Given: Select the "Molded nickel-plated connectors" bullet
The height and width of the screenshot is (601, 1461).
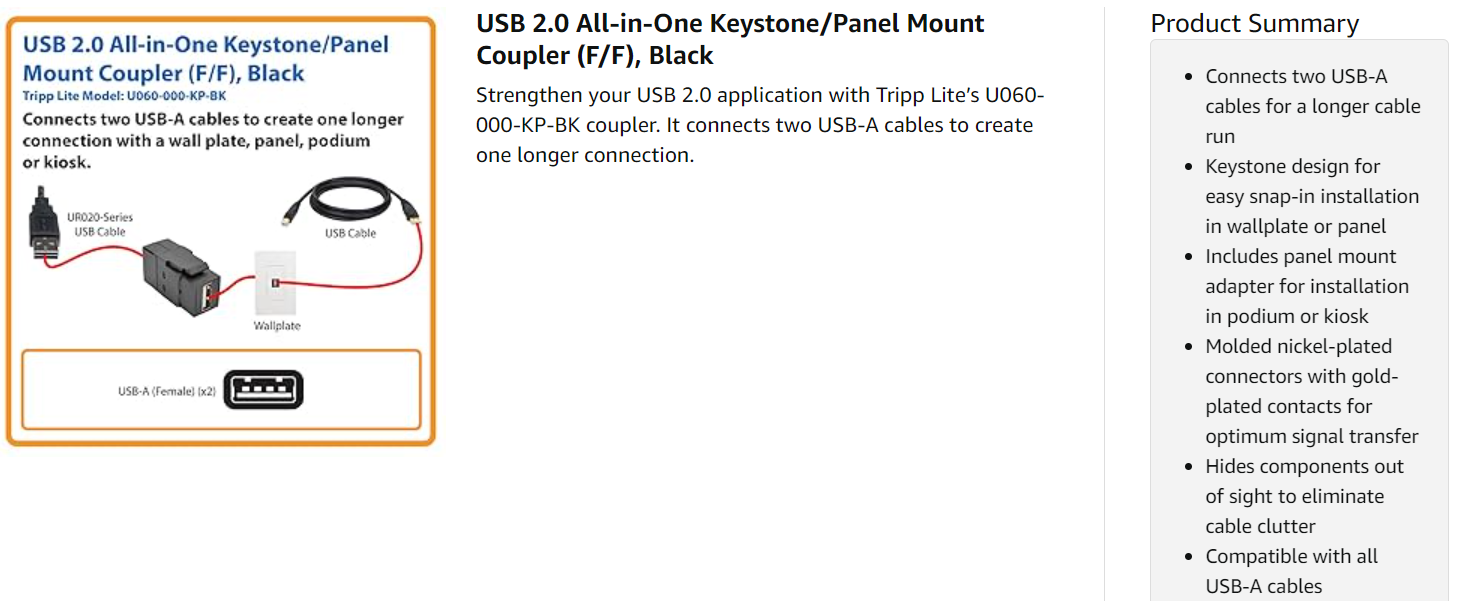Looking at the screenshot, I should (1312, 391).
